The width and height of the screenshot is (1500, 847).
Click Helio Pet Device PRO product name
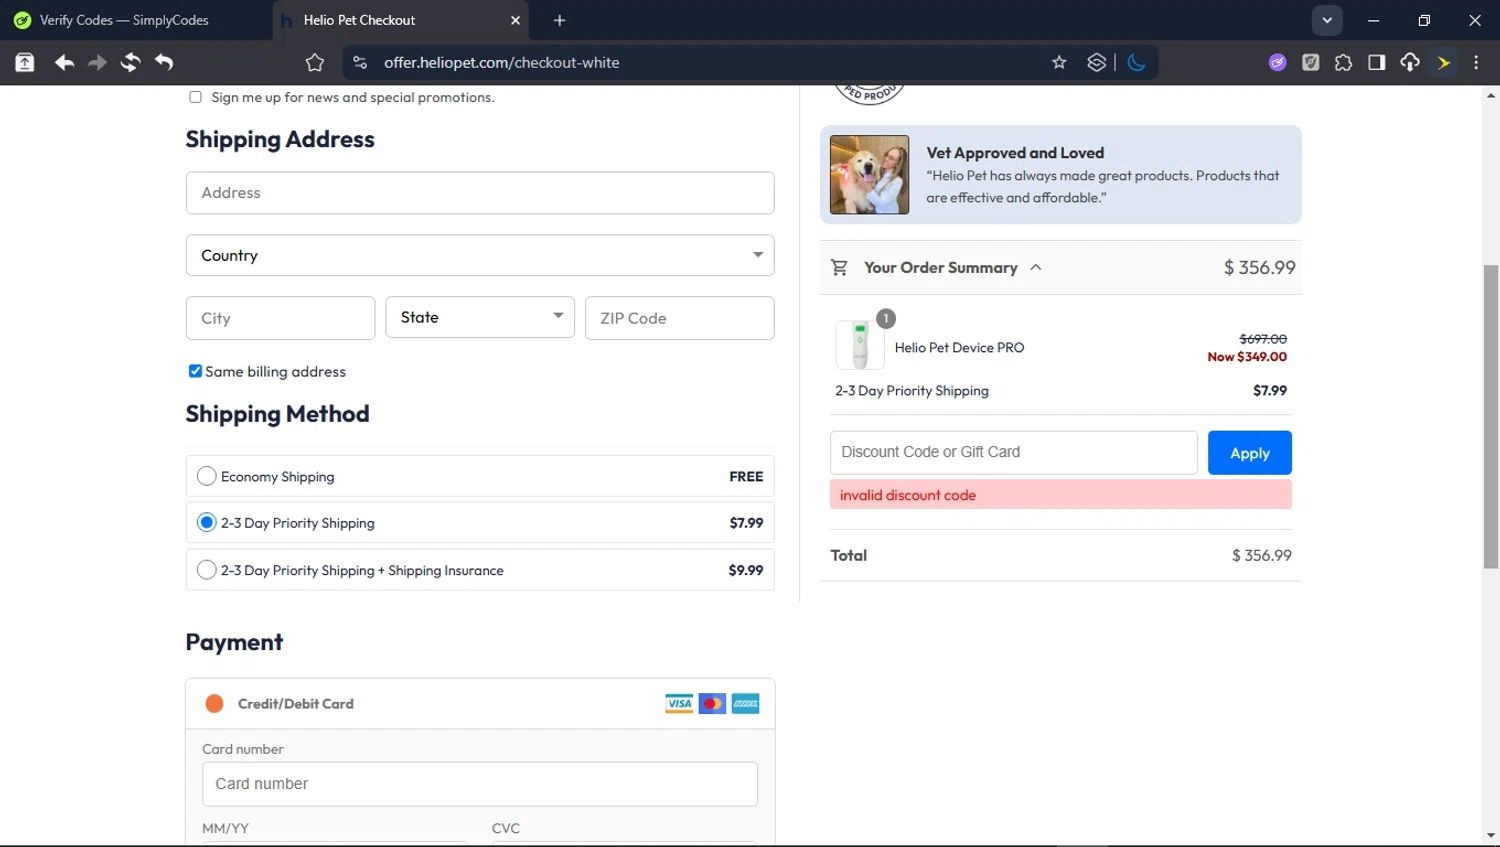(959, 348)
